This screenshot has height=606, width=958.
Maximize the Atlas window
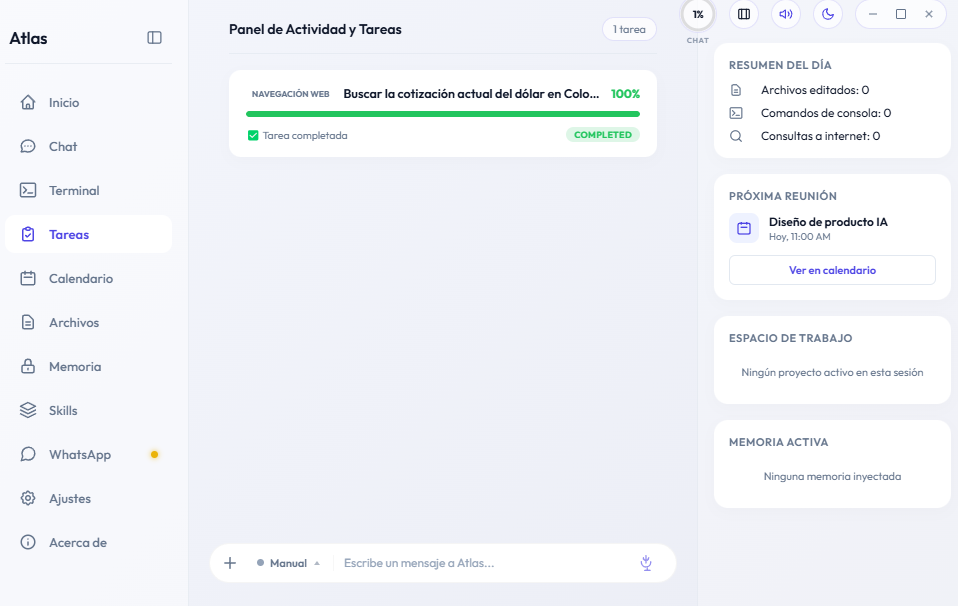(901, 14)
